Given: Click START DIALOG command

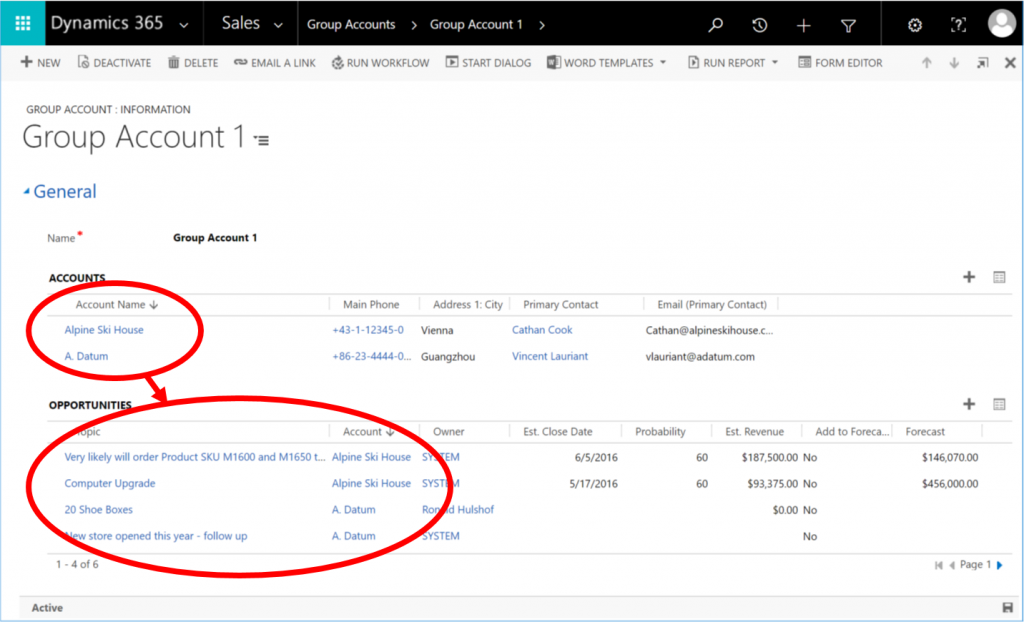Looking at the screenshot, I should (488, 63).
